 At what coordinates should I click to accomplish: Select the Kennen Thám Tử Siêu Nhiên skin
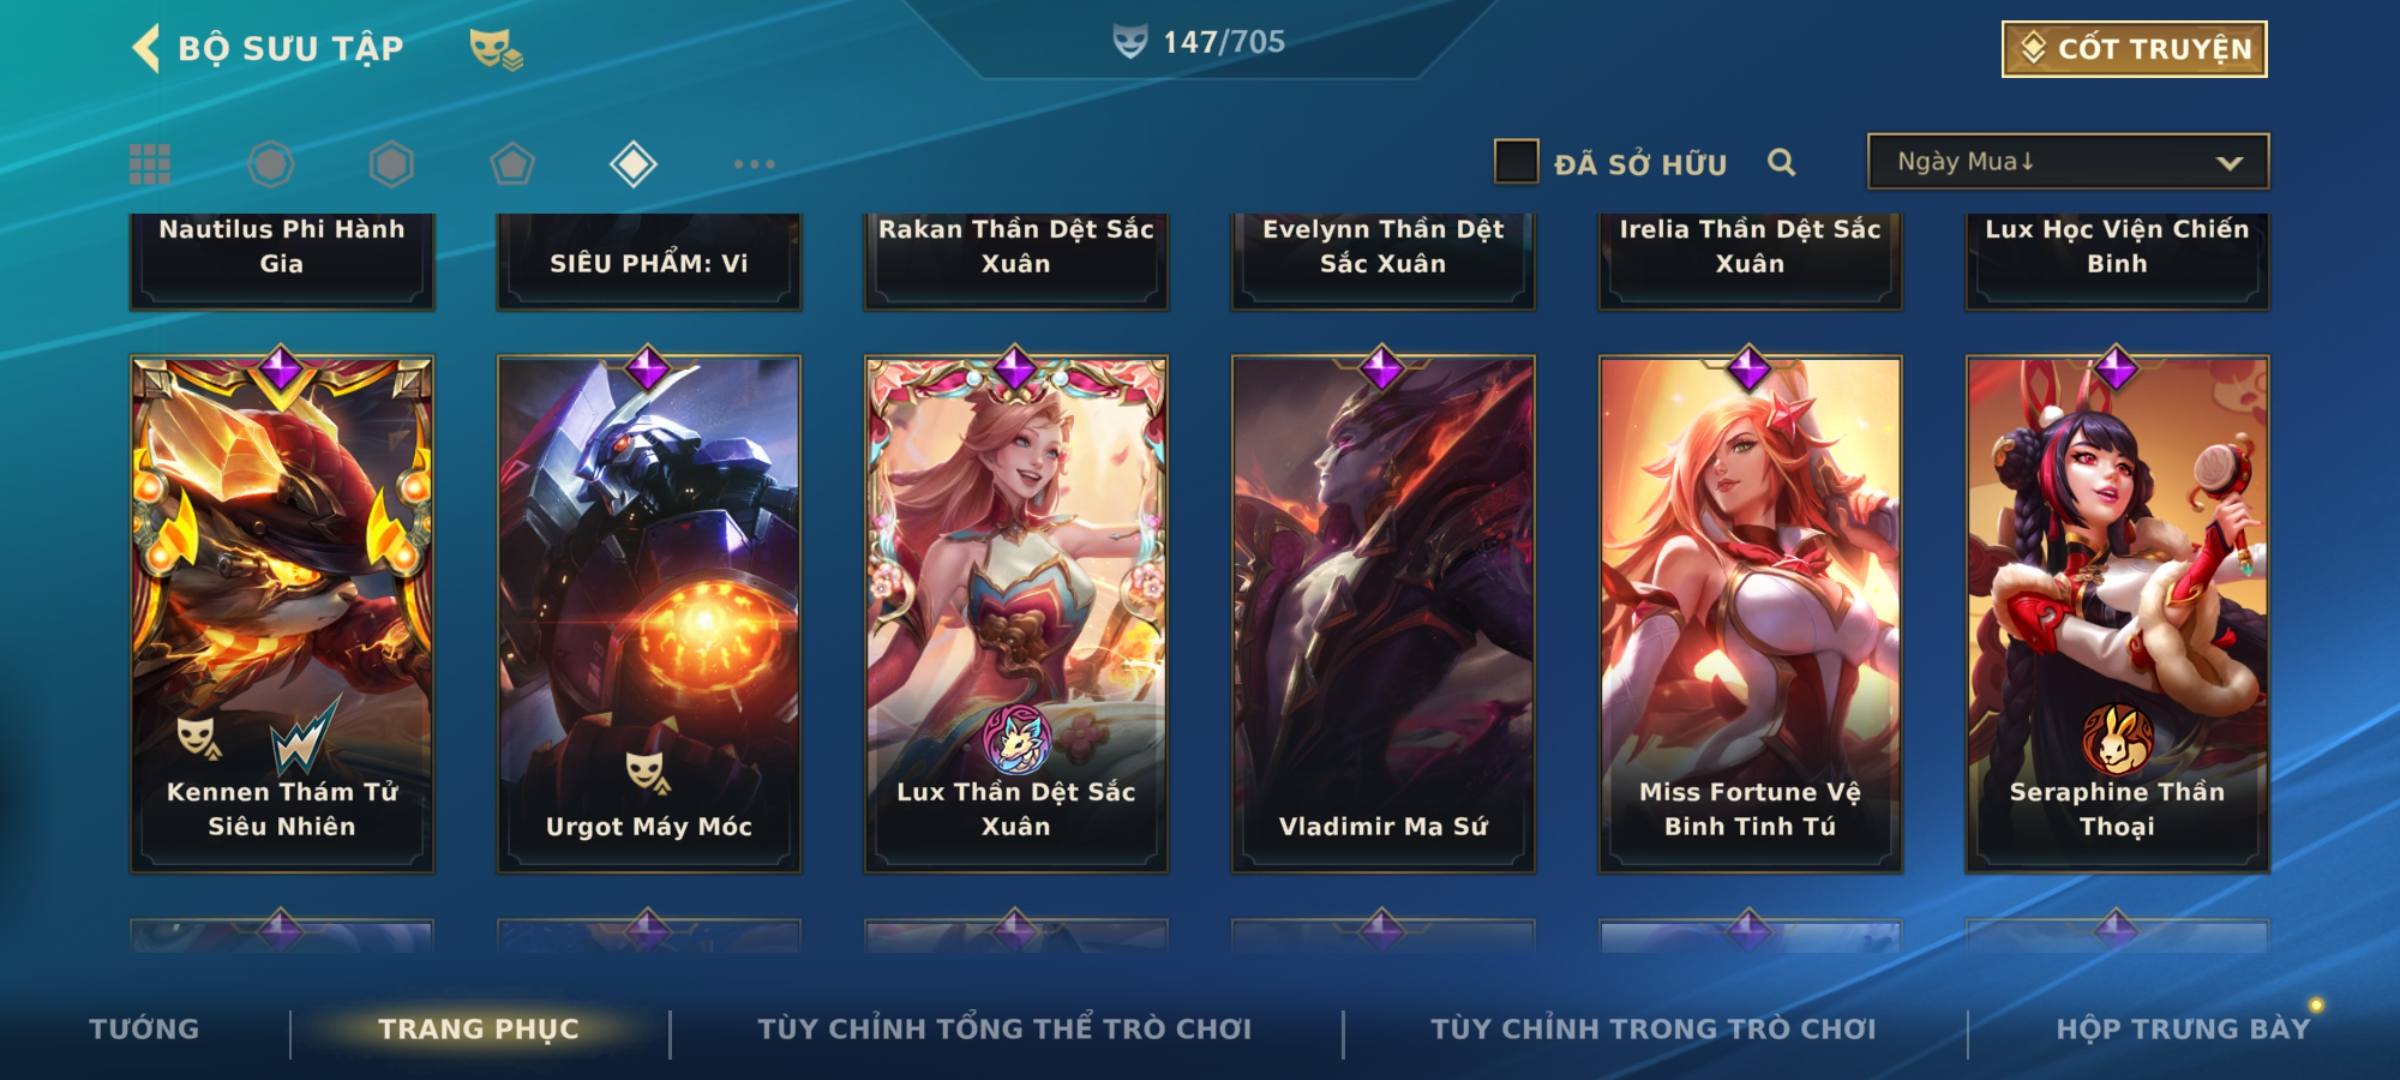[282, 613]
